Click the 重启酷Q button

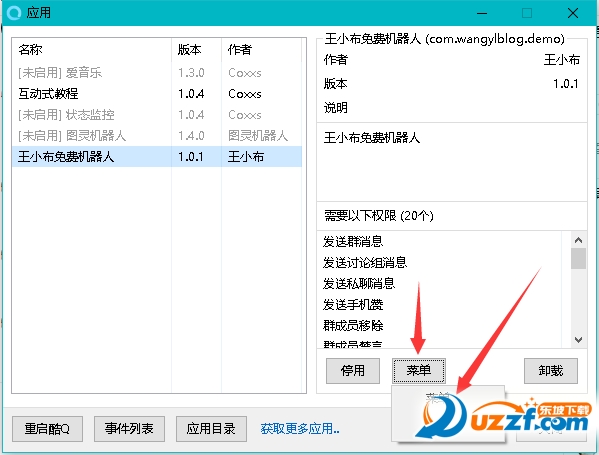click(x=47, y=429)
